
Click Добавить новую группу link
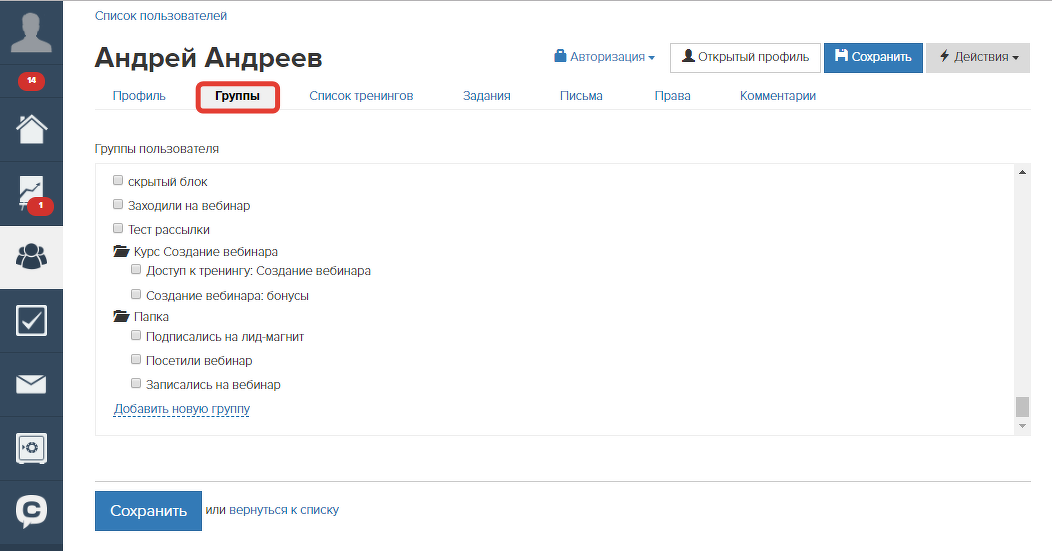click(x=182, y=409)
